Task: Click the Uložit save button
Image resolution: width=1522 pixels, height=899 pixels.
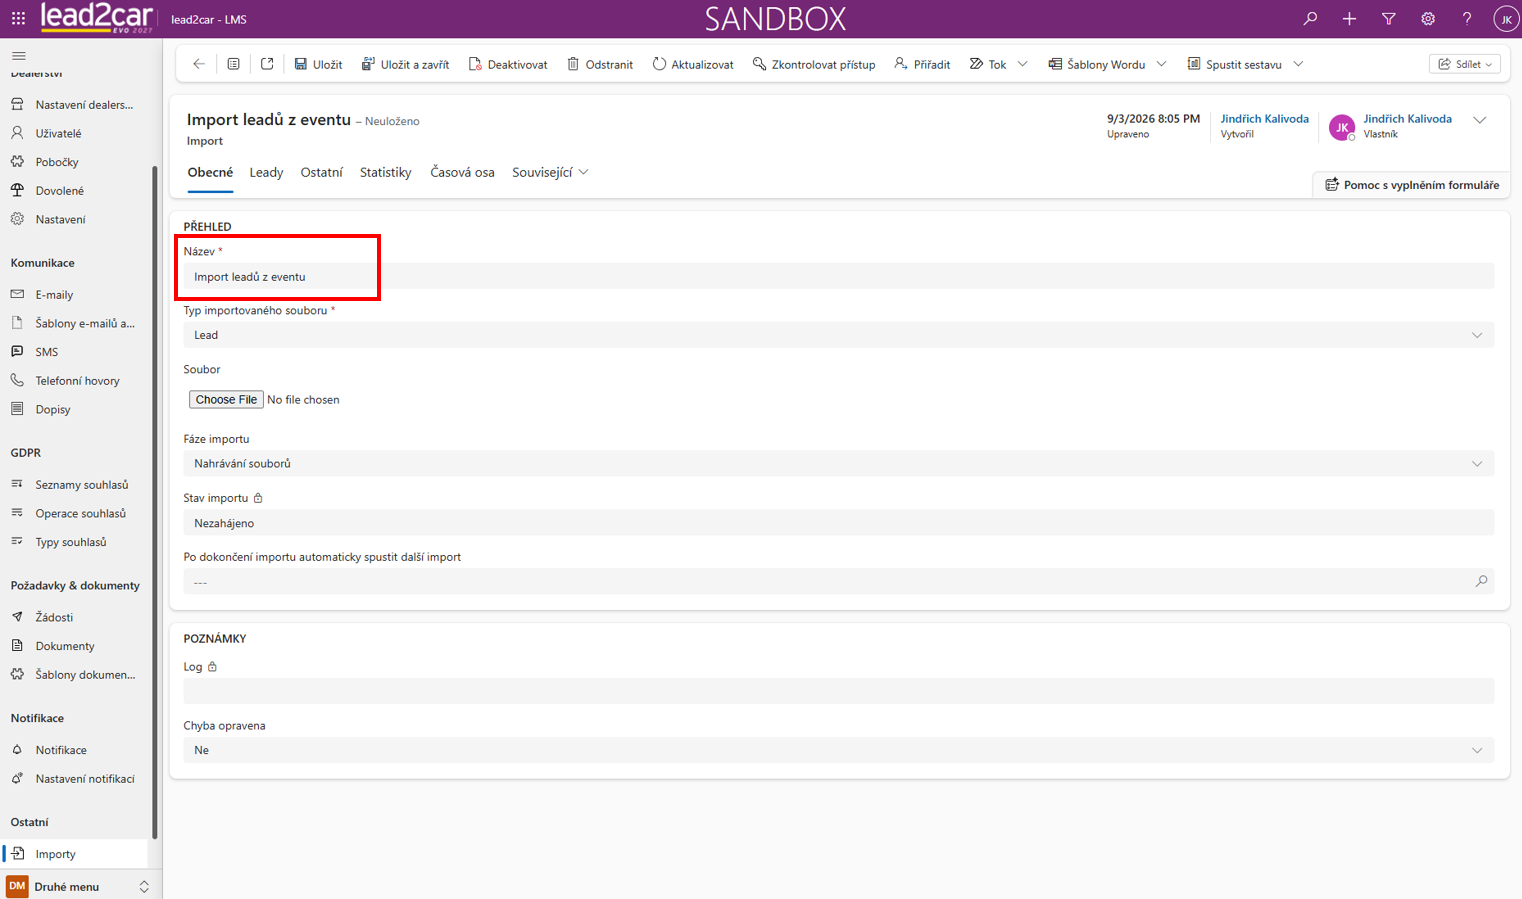Action: pyautogui.click(x=318, y=64)
